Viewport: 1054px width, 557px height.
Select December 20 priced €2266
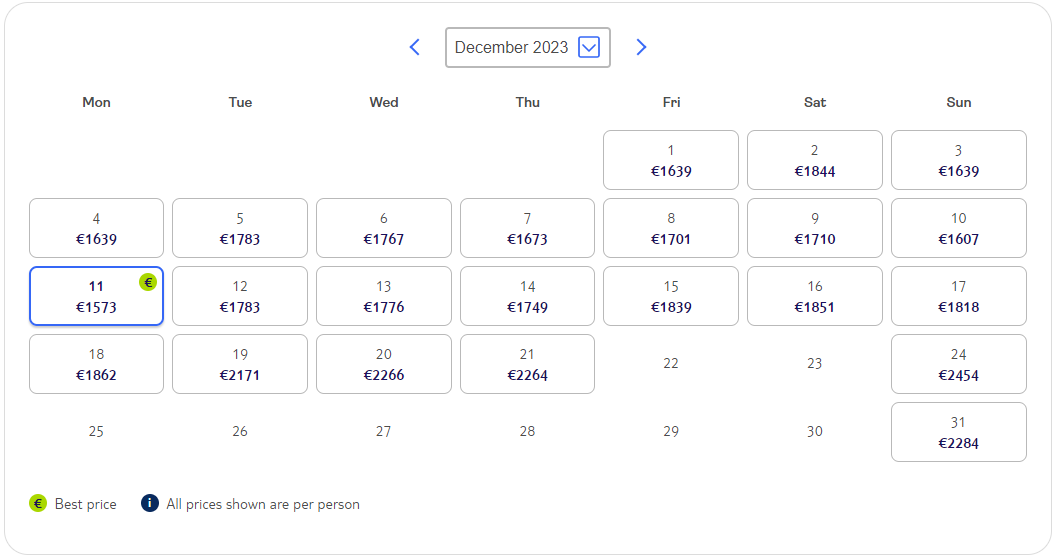tap(384, 364)
